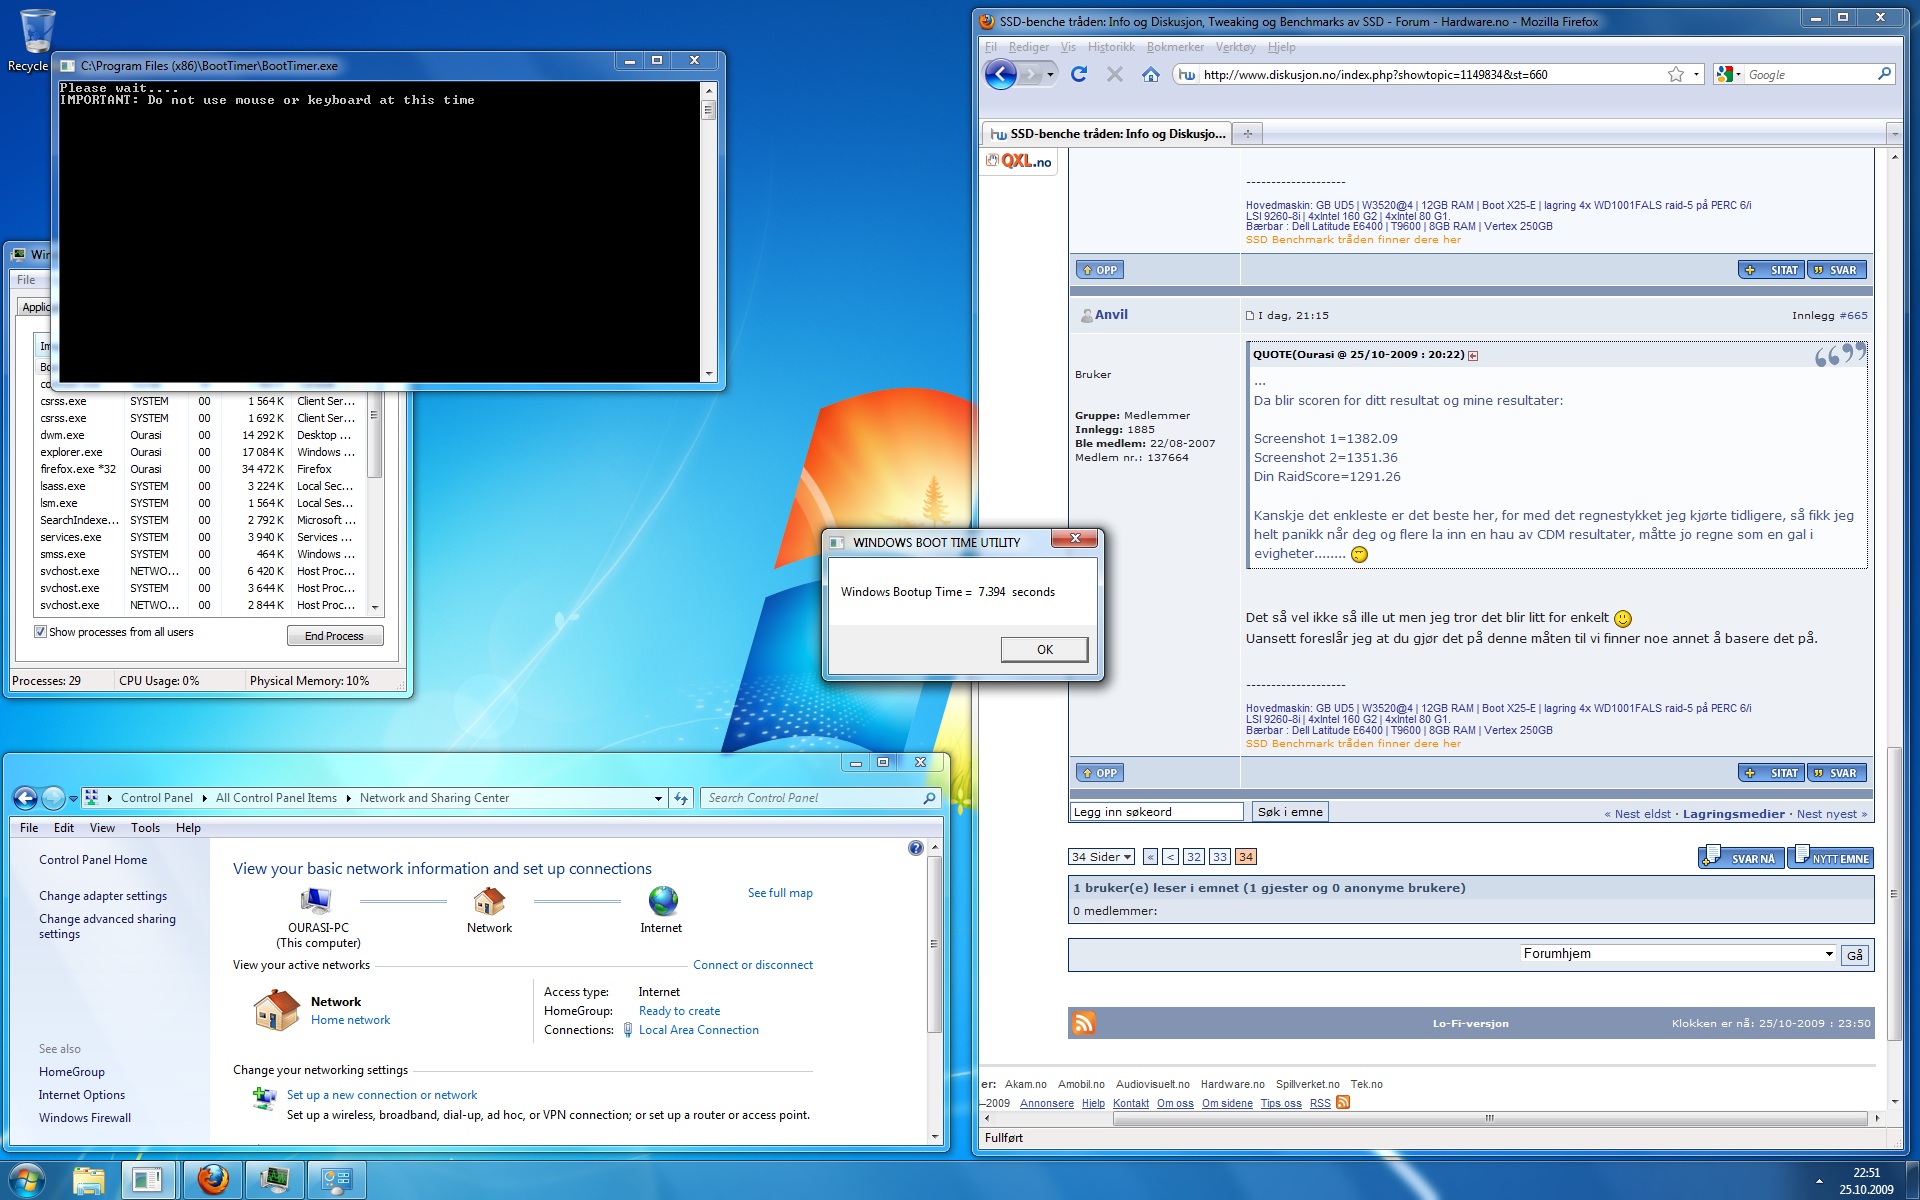The image size is (1920, 1200).
Task: Open Firefox address bar history dropdown
Action: tap(1697, 75)
